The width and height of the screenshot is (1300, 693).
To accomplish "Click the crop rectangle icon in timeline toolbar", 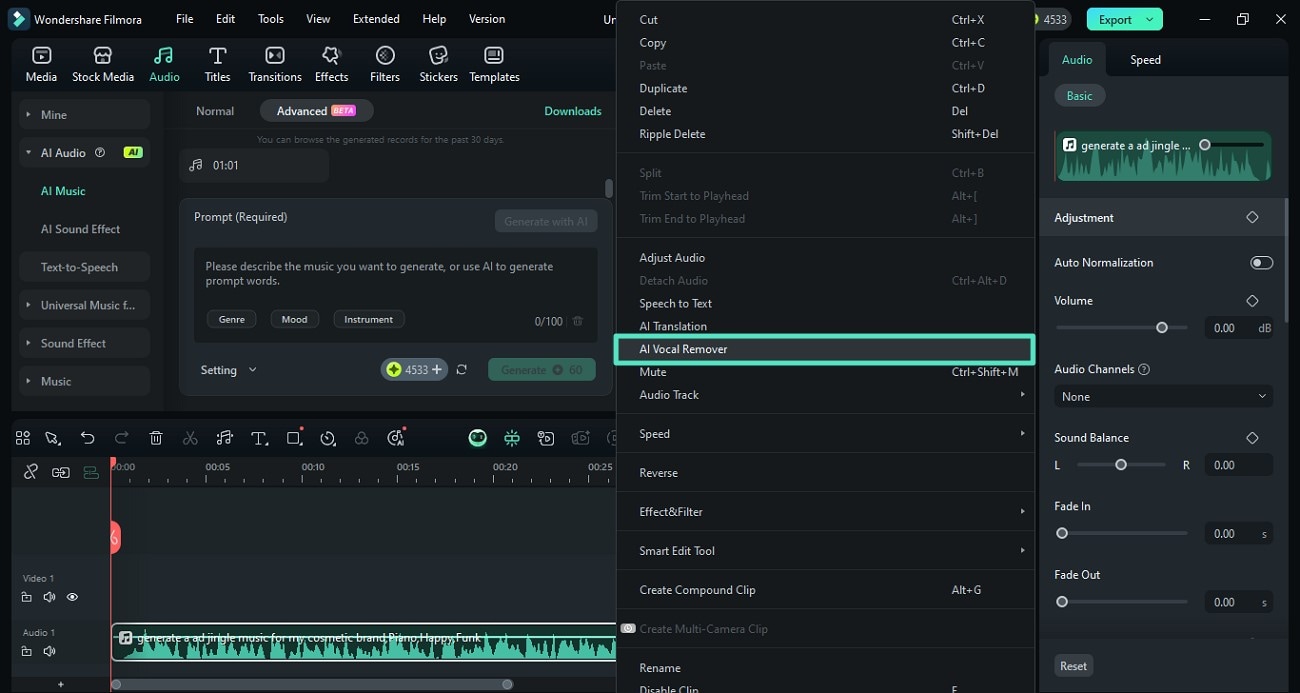I will point(294,438).
